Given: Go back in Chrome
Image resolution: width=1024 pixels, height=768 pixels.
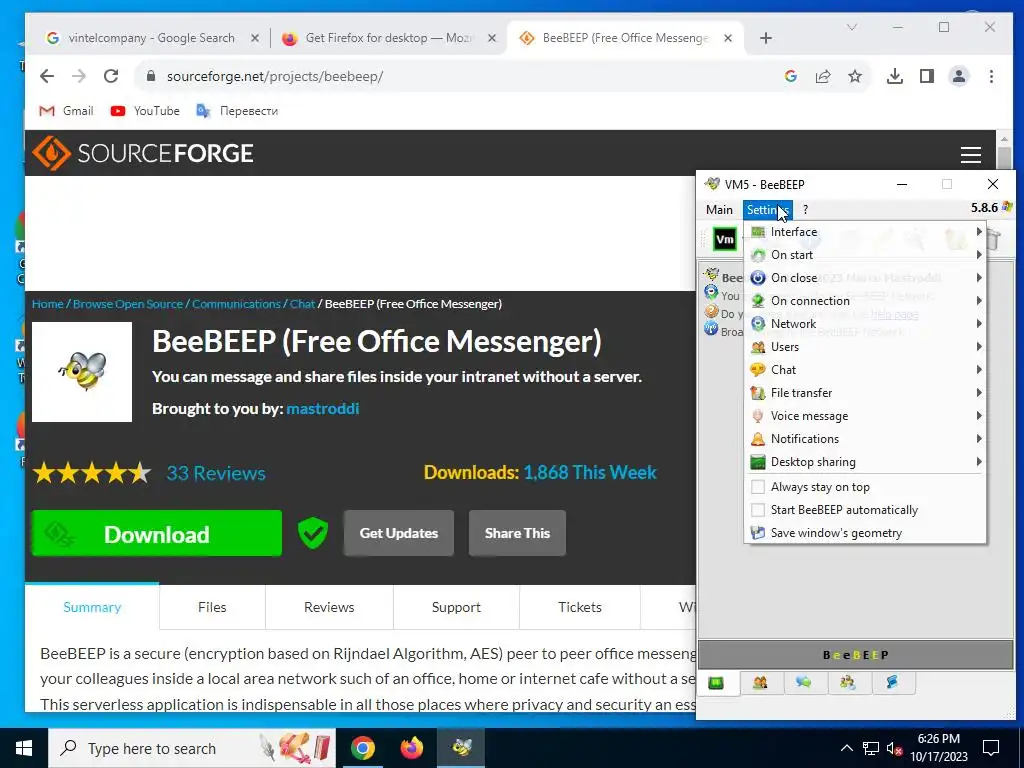Looking at the screenshot, I should [46, 76].
